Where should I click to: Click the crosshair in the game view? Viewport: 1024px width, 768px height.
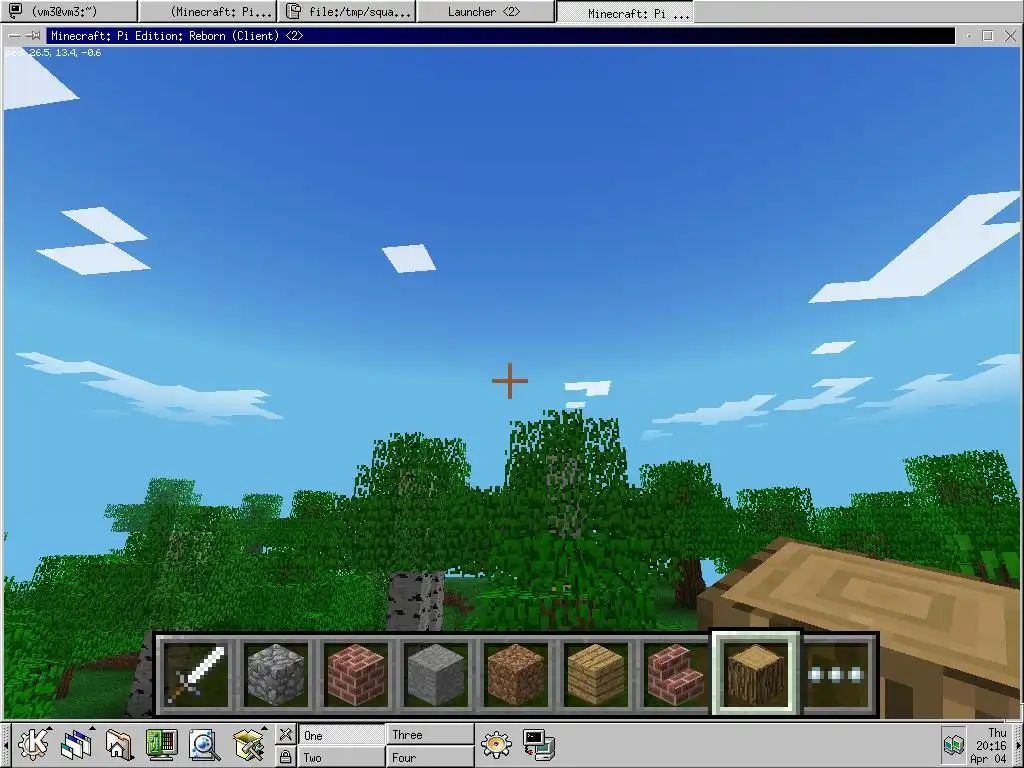point(510,381)
